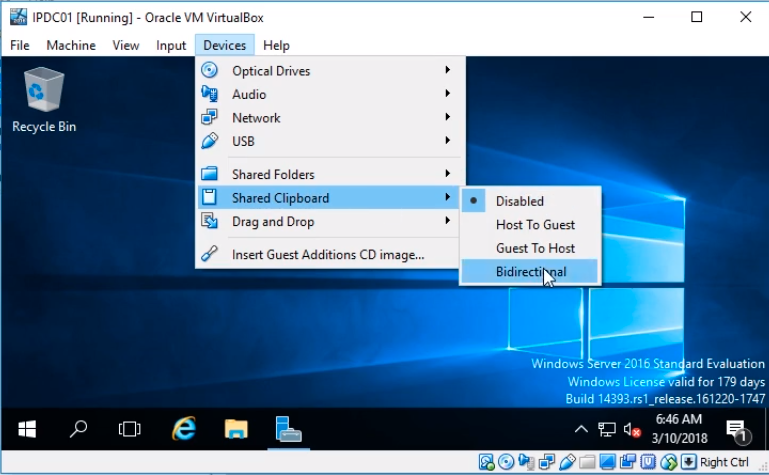The height and width of the screenshot is (475, 769).
Task: Open Task View on the taskbar
Action: [x=129, y=429]
